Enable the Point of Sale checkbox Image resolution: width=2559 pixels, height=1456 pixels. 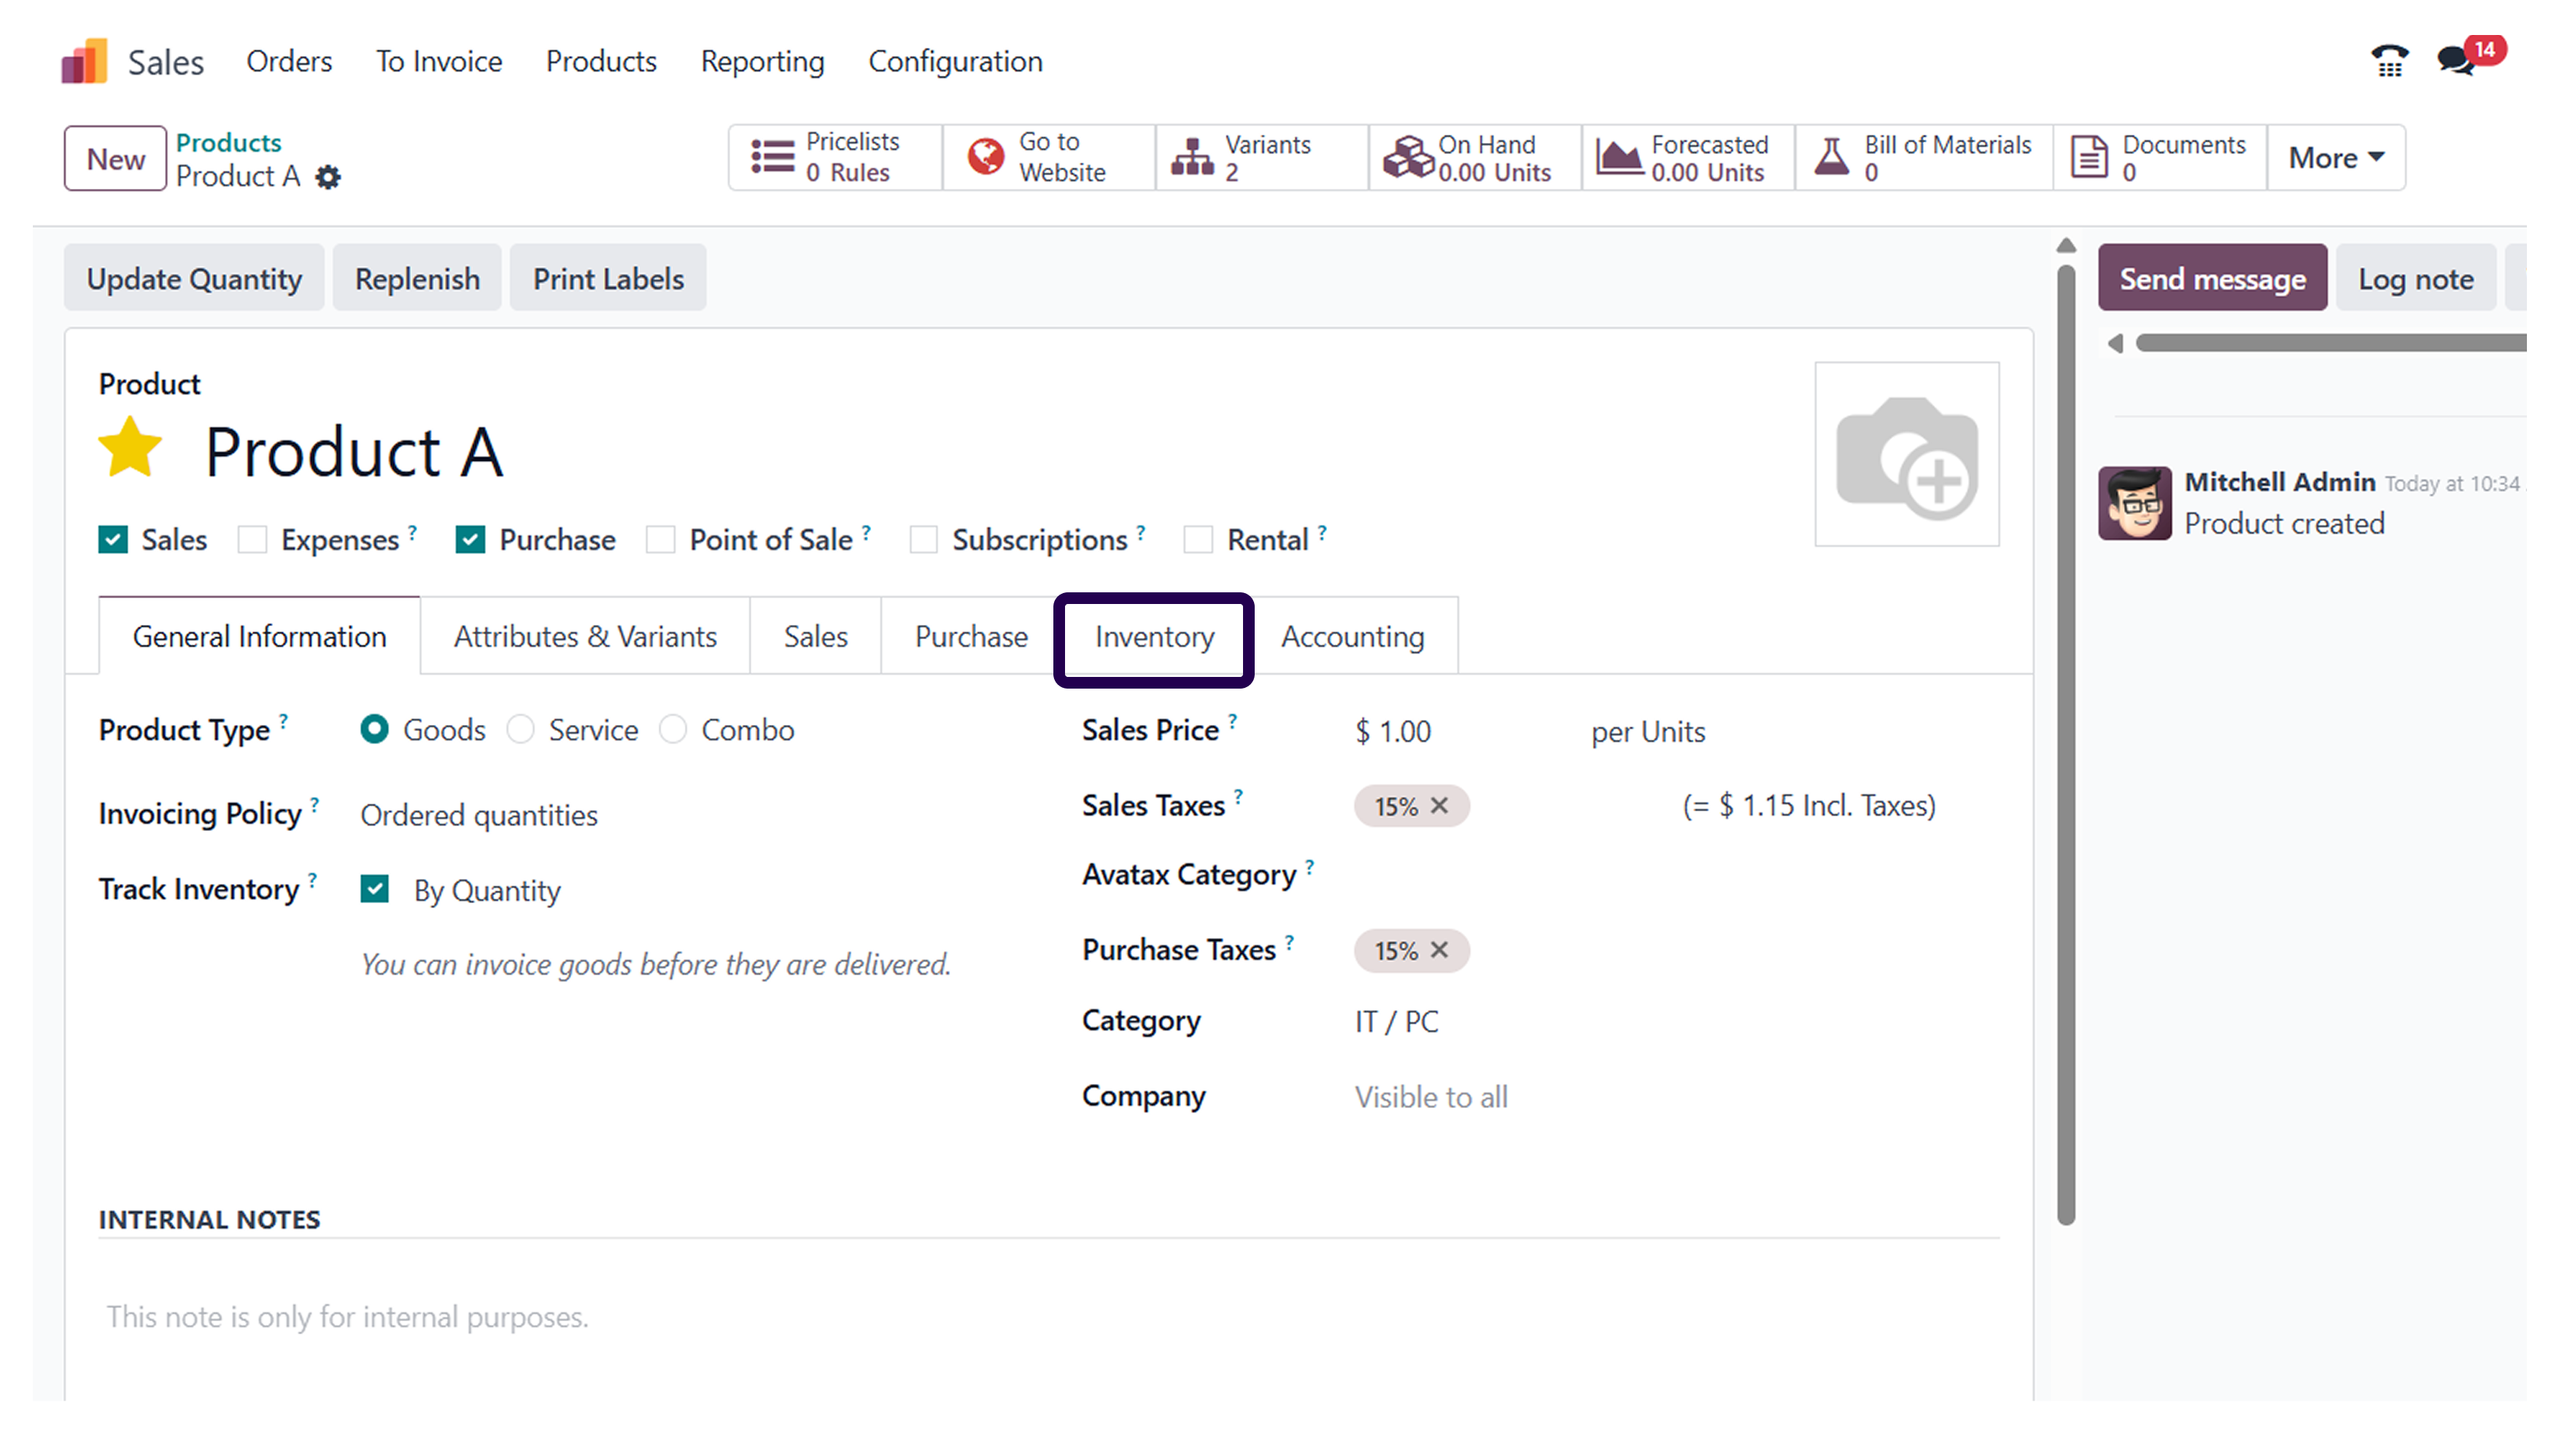(660, 540)
